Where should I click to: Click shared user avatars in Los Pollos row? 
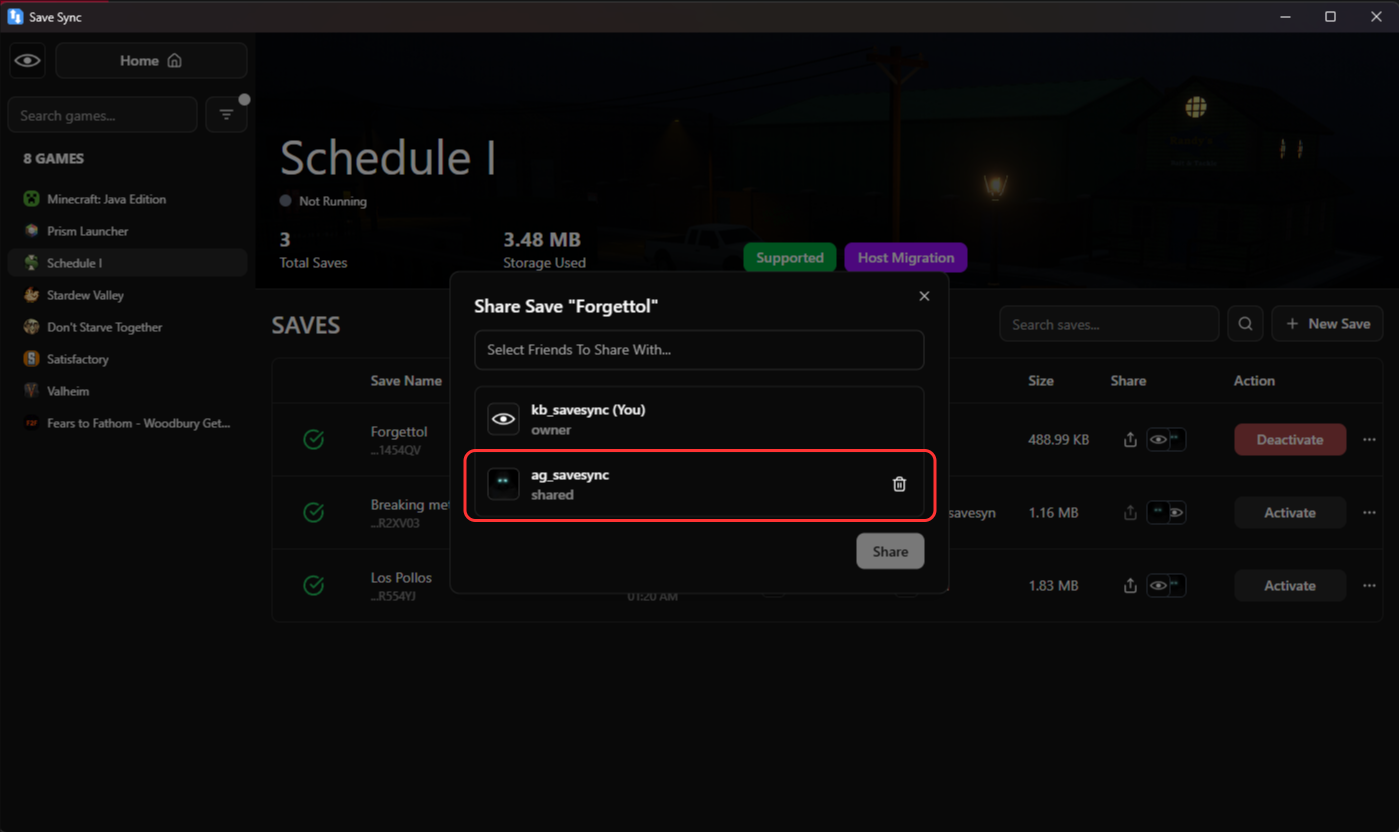1166,585
